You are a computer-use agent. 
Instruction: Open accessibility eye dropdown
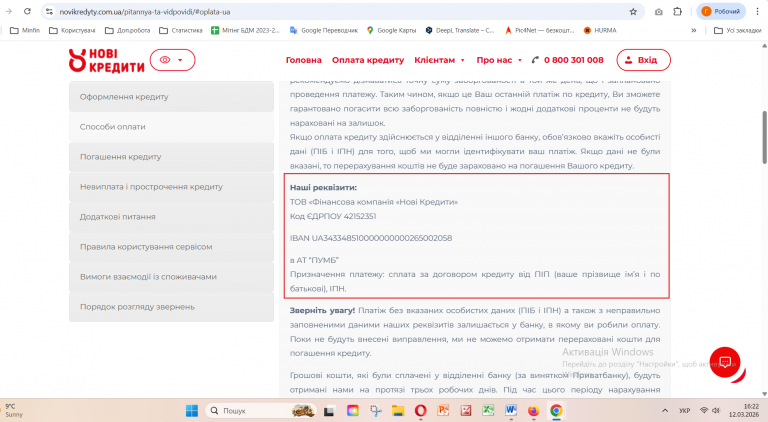click(x=172, y=60)
